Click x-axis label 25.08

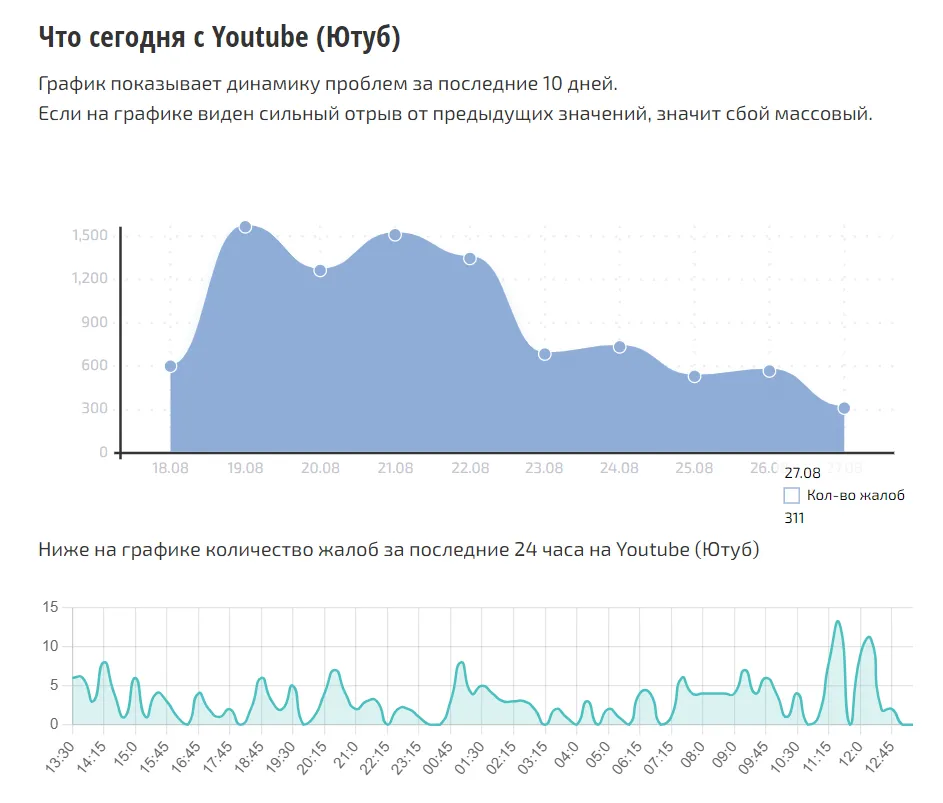694,468
